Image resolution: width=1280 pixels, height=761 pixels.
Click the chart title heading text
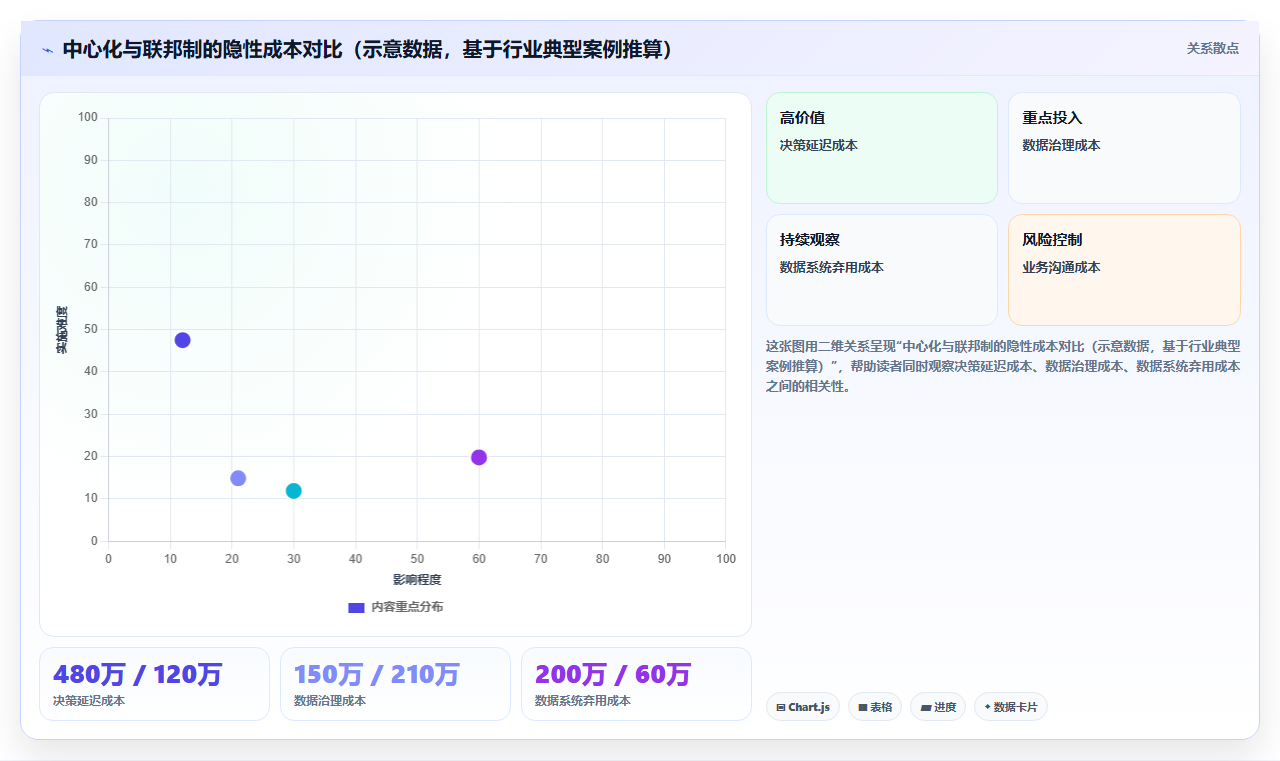[x=368, y=49]
